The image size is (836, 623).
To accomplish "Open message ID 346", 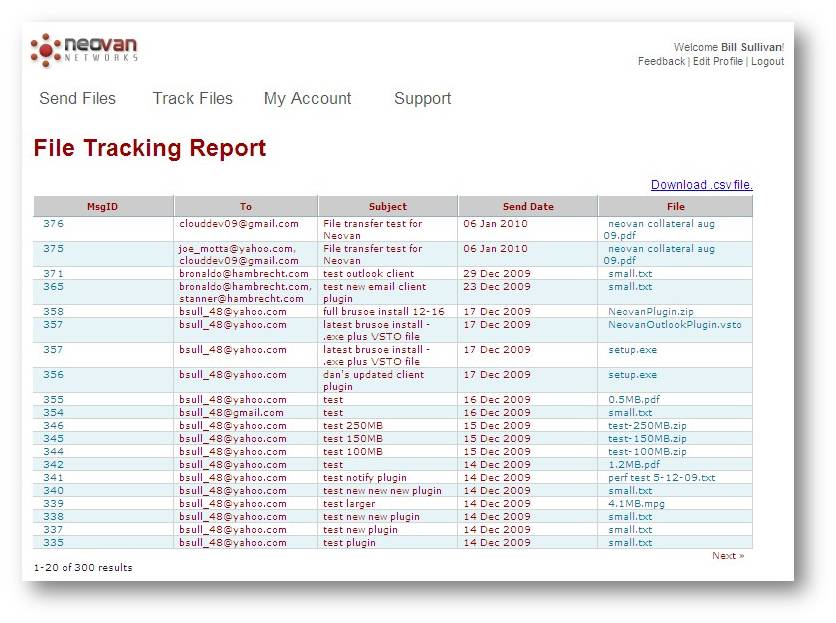I will (53, 426).
